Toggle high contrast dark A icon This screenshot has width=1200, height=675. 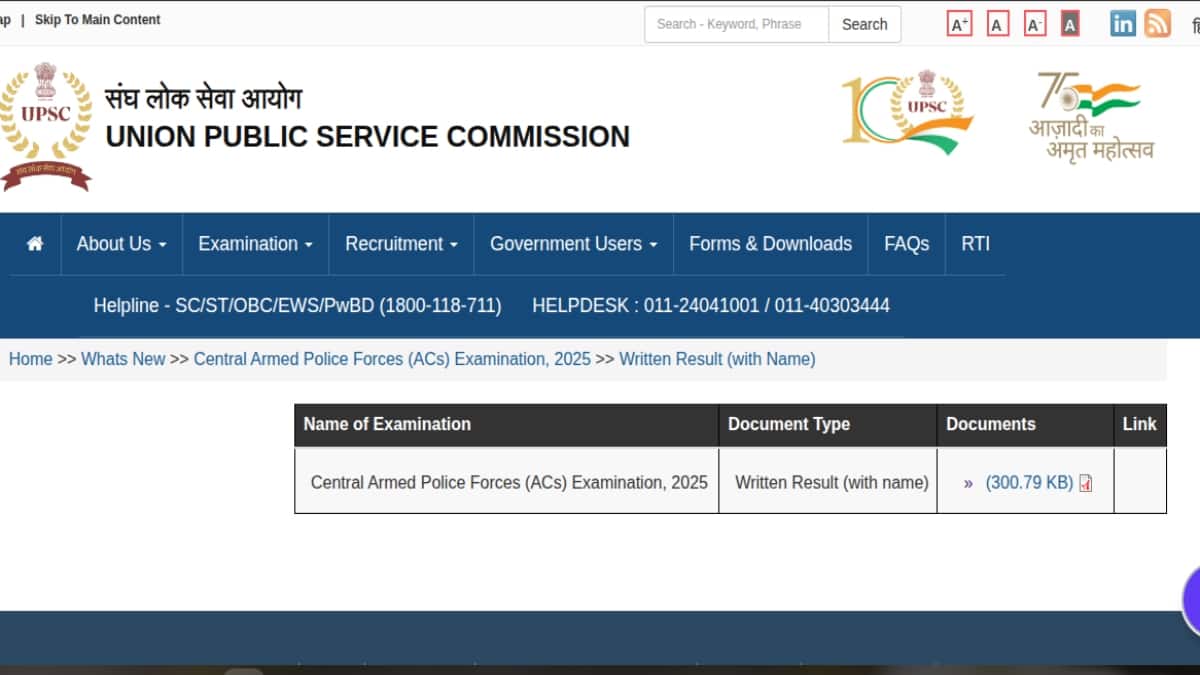tap(1070, 25)
